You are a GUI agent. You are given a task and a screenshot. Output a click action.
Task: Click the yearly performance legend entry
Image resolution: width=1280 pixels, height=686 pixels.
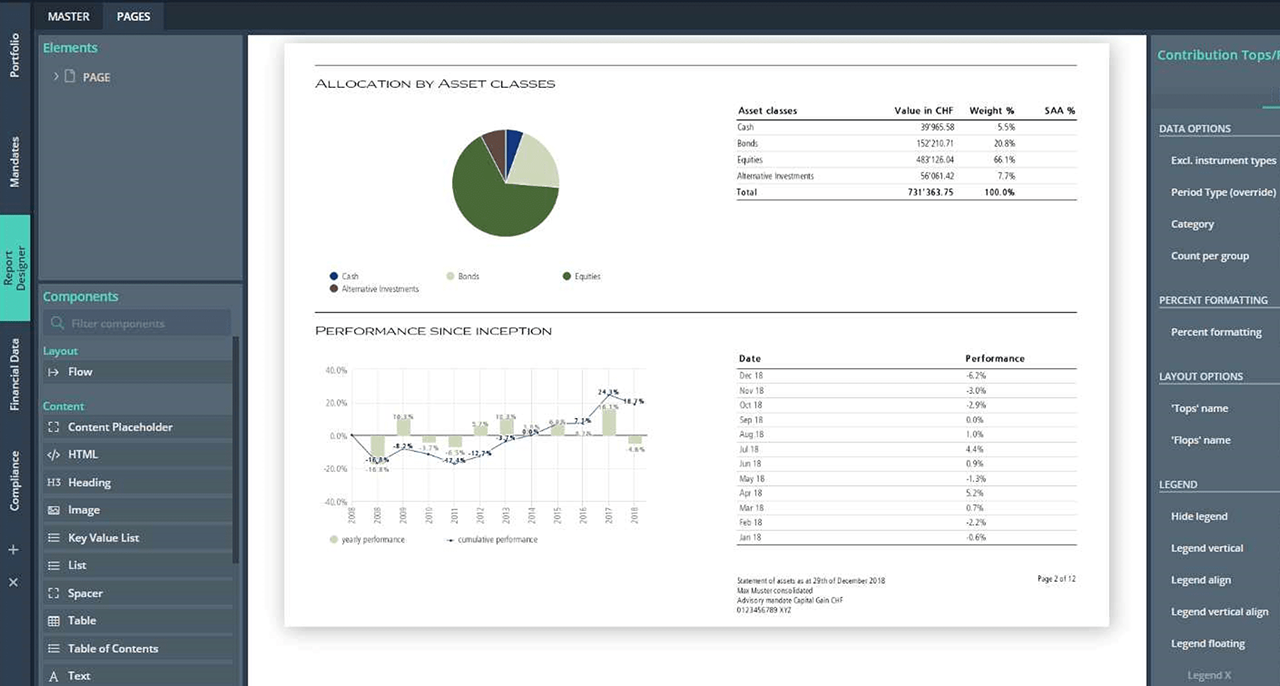(367, 540)
